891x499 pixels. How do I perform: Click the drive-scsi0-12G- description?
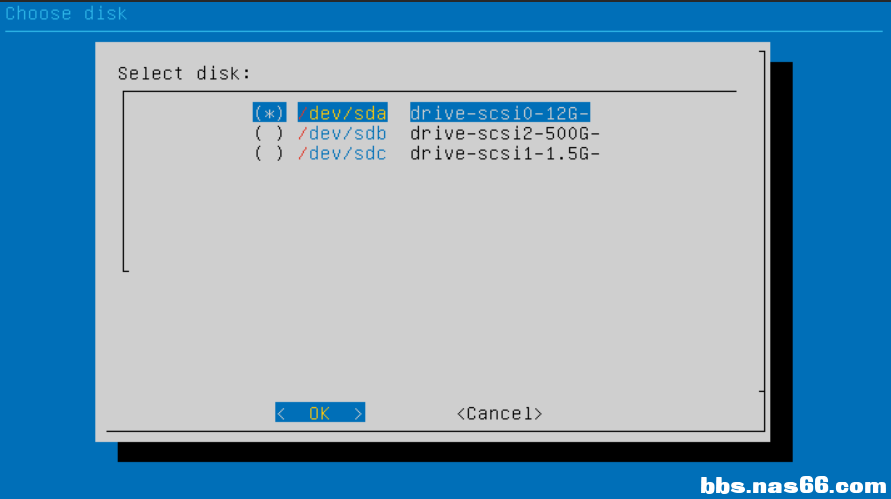click(x=499, y=113)
